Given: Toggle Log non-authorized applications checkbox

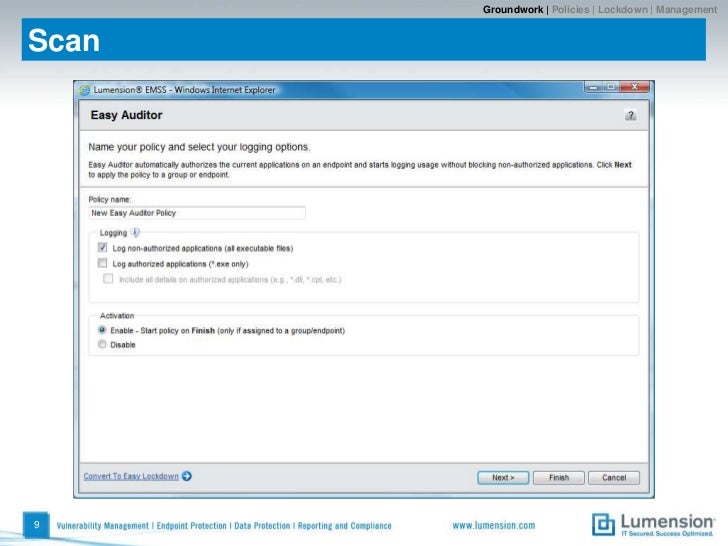Looking at the screenshot, I should click(x=103, y=247).
